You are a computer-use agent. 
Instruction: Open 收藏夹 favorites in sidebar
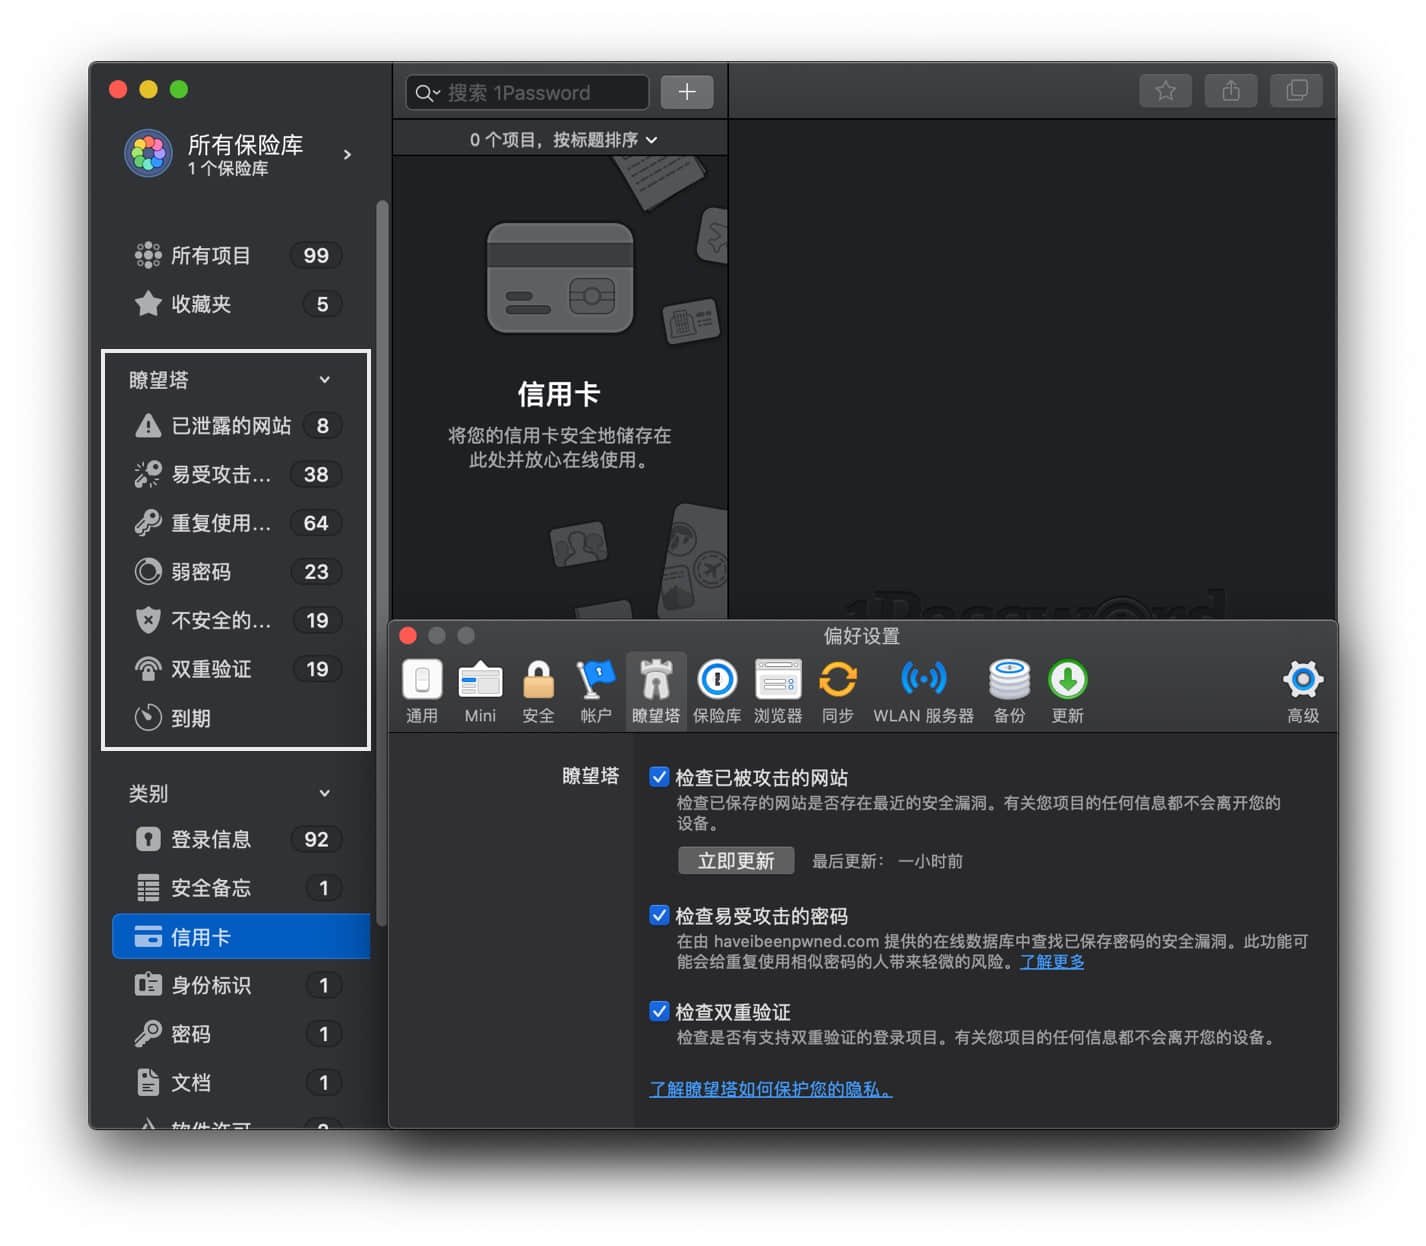click(x=238, y=304)
